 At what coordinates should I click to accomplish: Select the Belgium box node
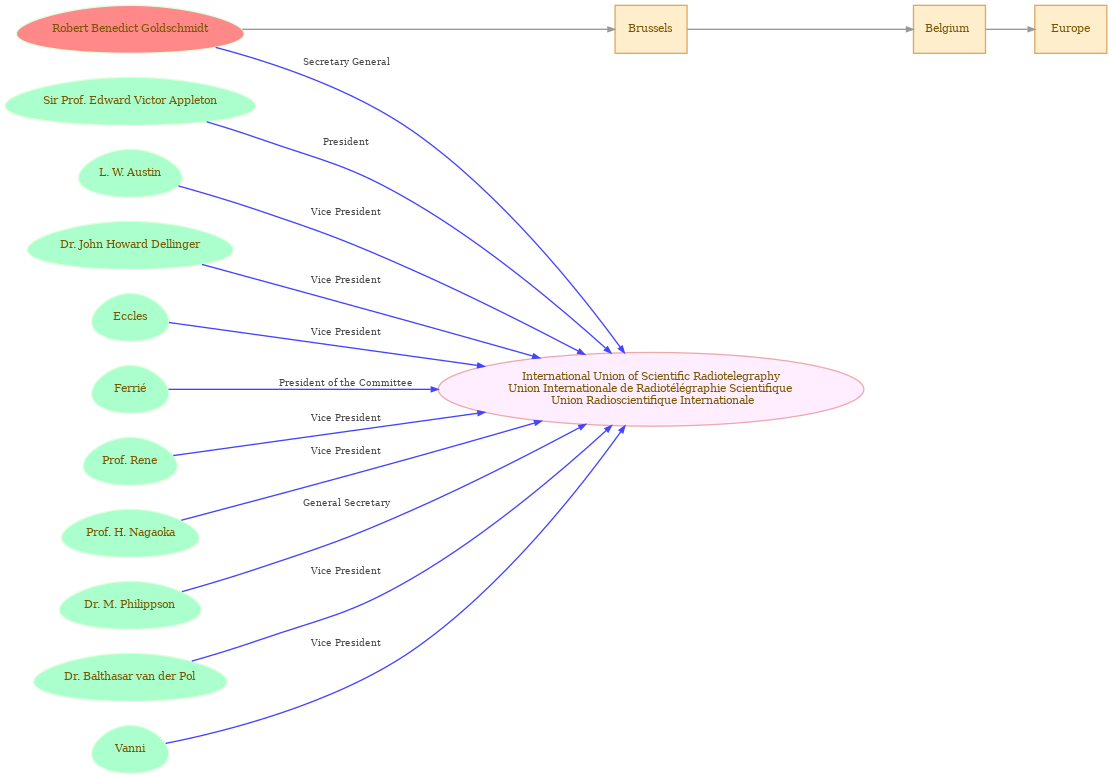tap(949, 29)
